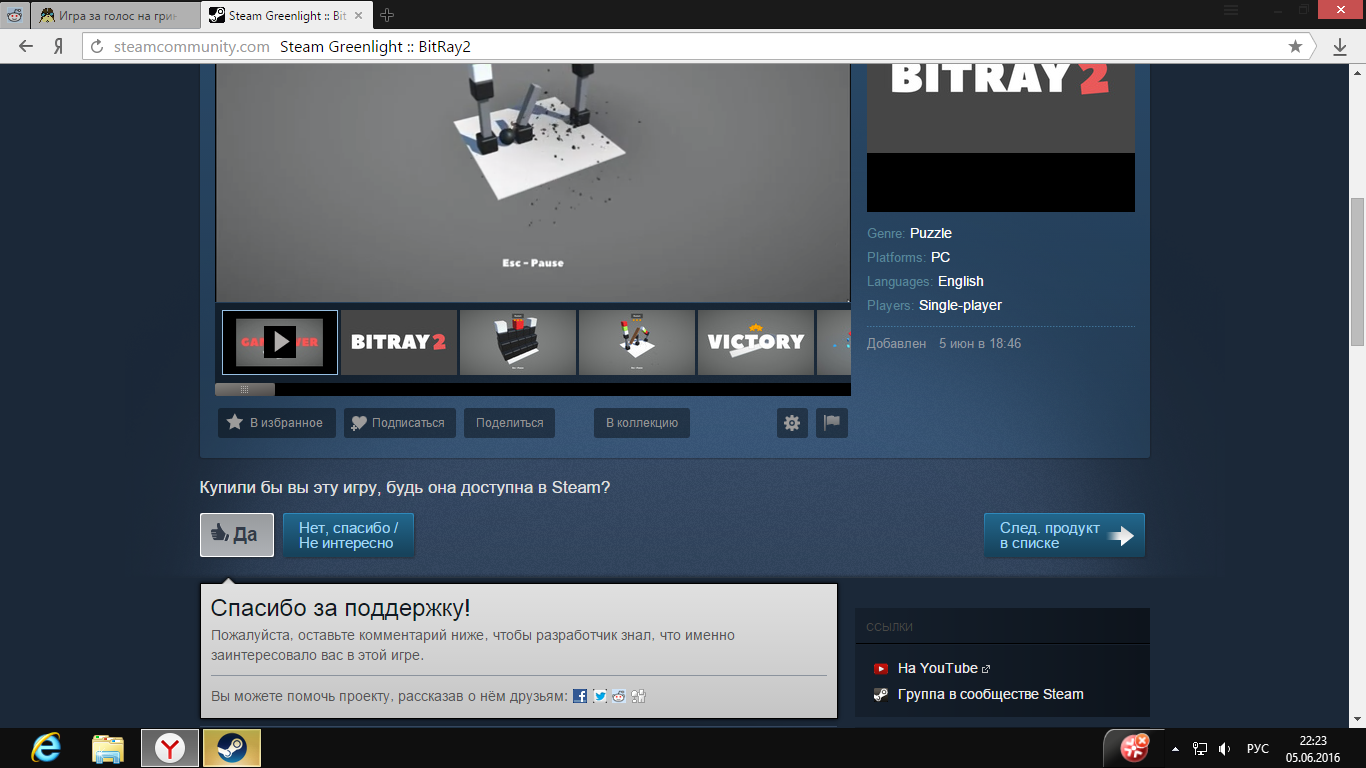Image resolution: width=1366 pixels, height=768 pixels.
Task: Switch to the 'Игра за голос' tab
Action: tap(115, 15)
